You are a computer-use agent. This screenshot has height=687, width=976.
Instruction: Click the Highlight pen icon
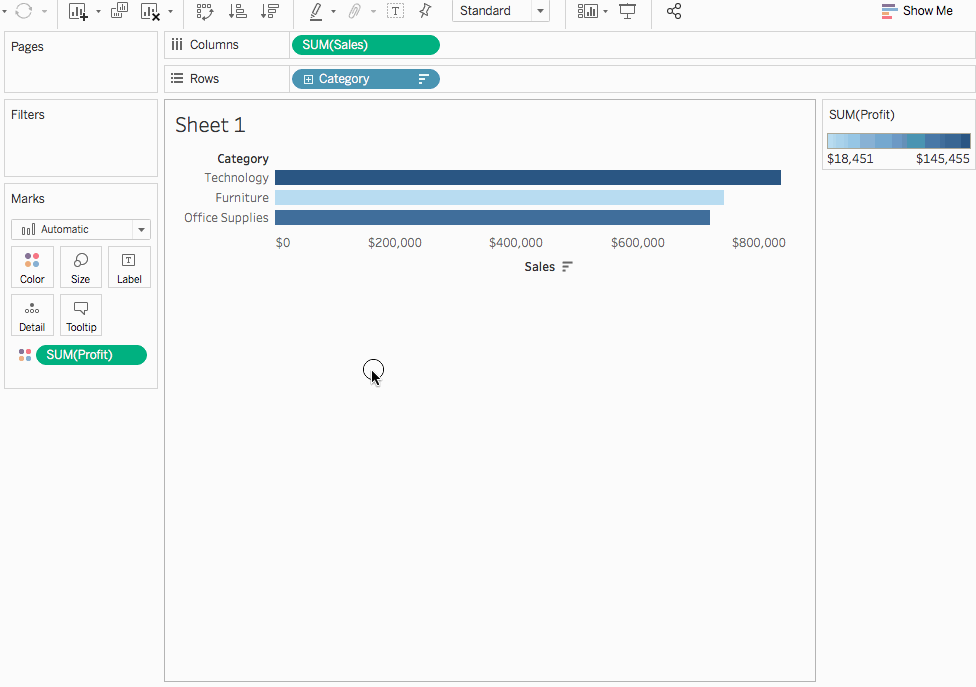tap(316, 11)
